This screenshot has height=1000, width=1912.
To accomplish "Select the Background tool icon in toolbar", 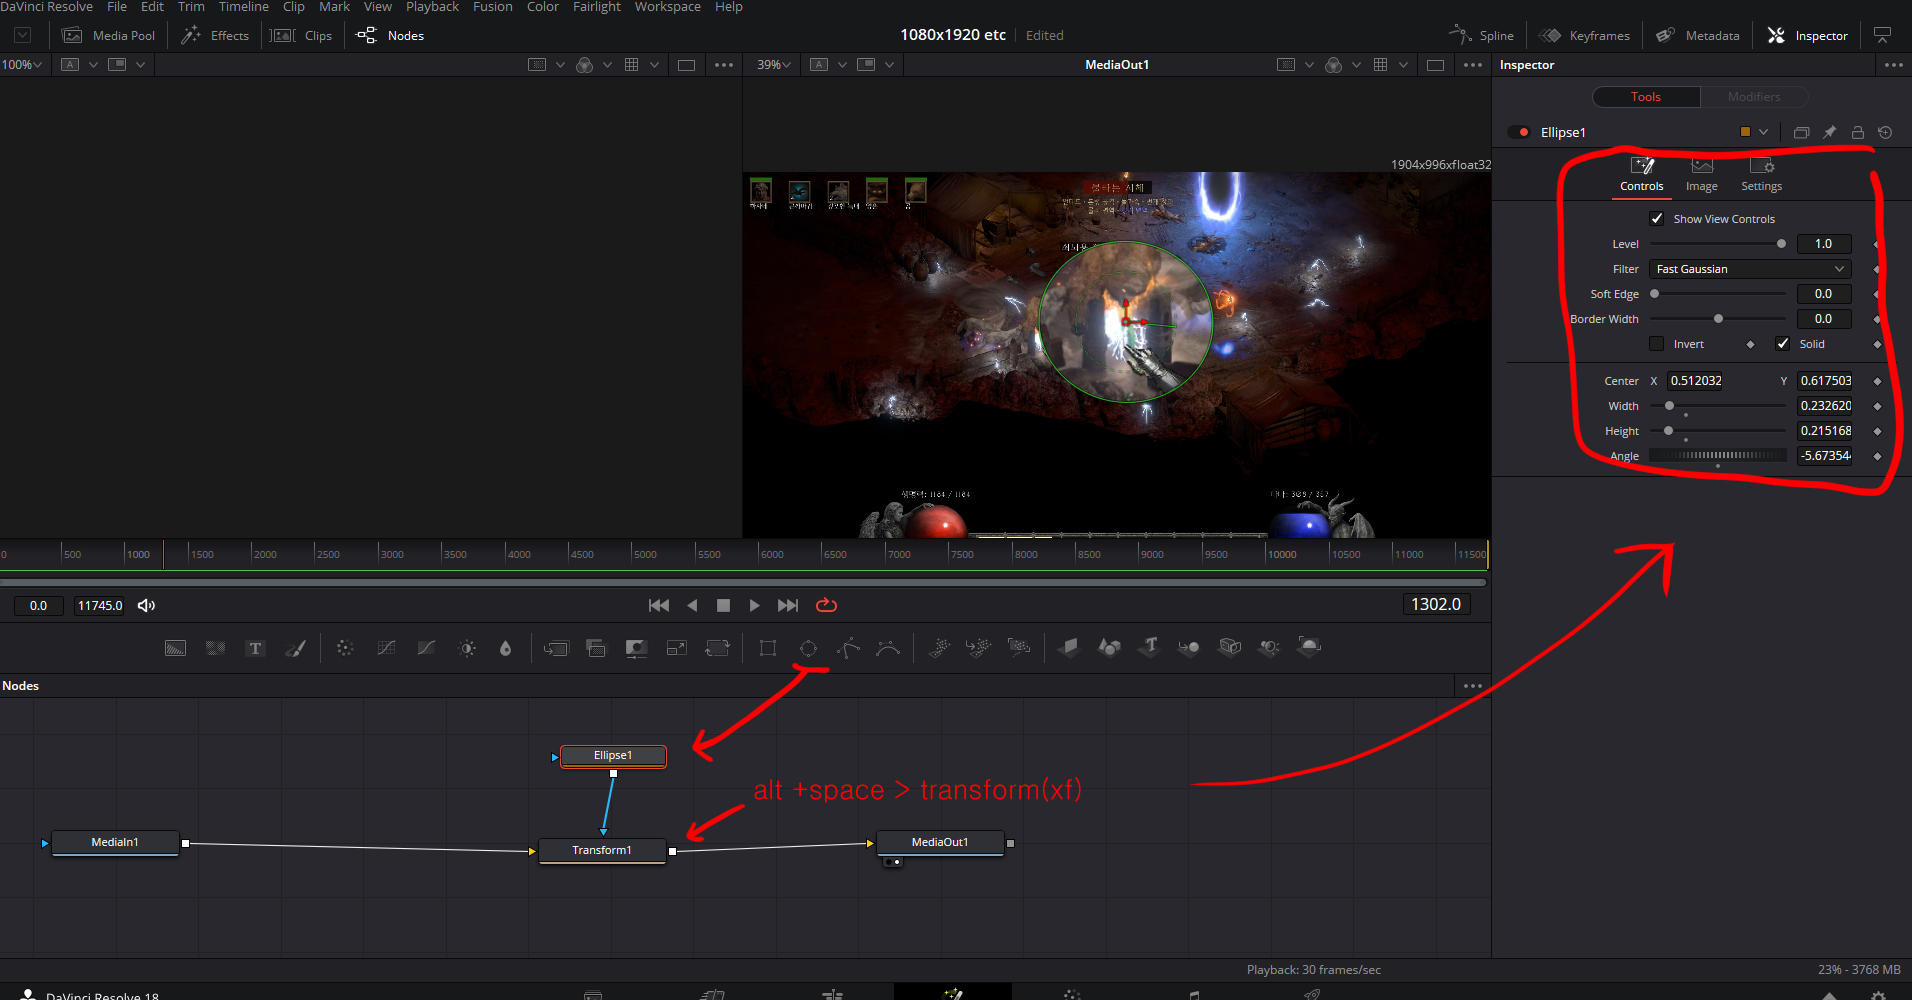I will [x=175, y=648].
